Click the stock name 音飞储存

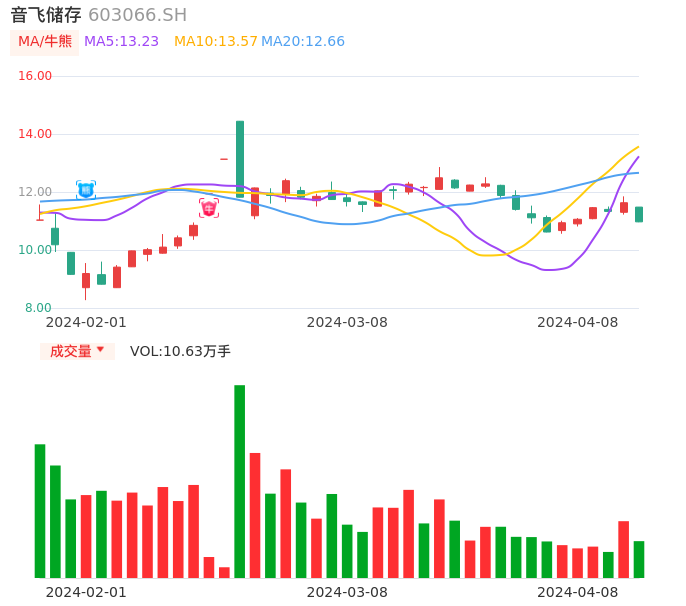click(46, 15)
